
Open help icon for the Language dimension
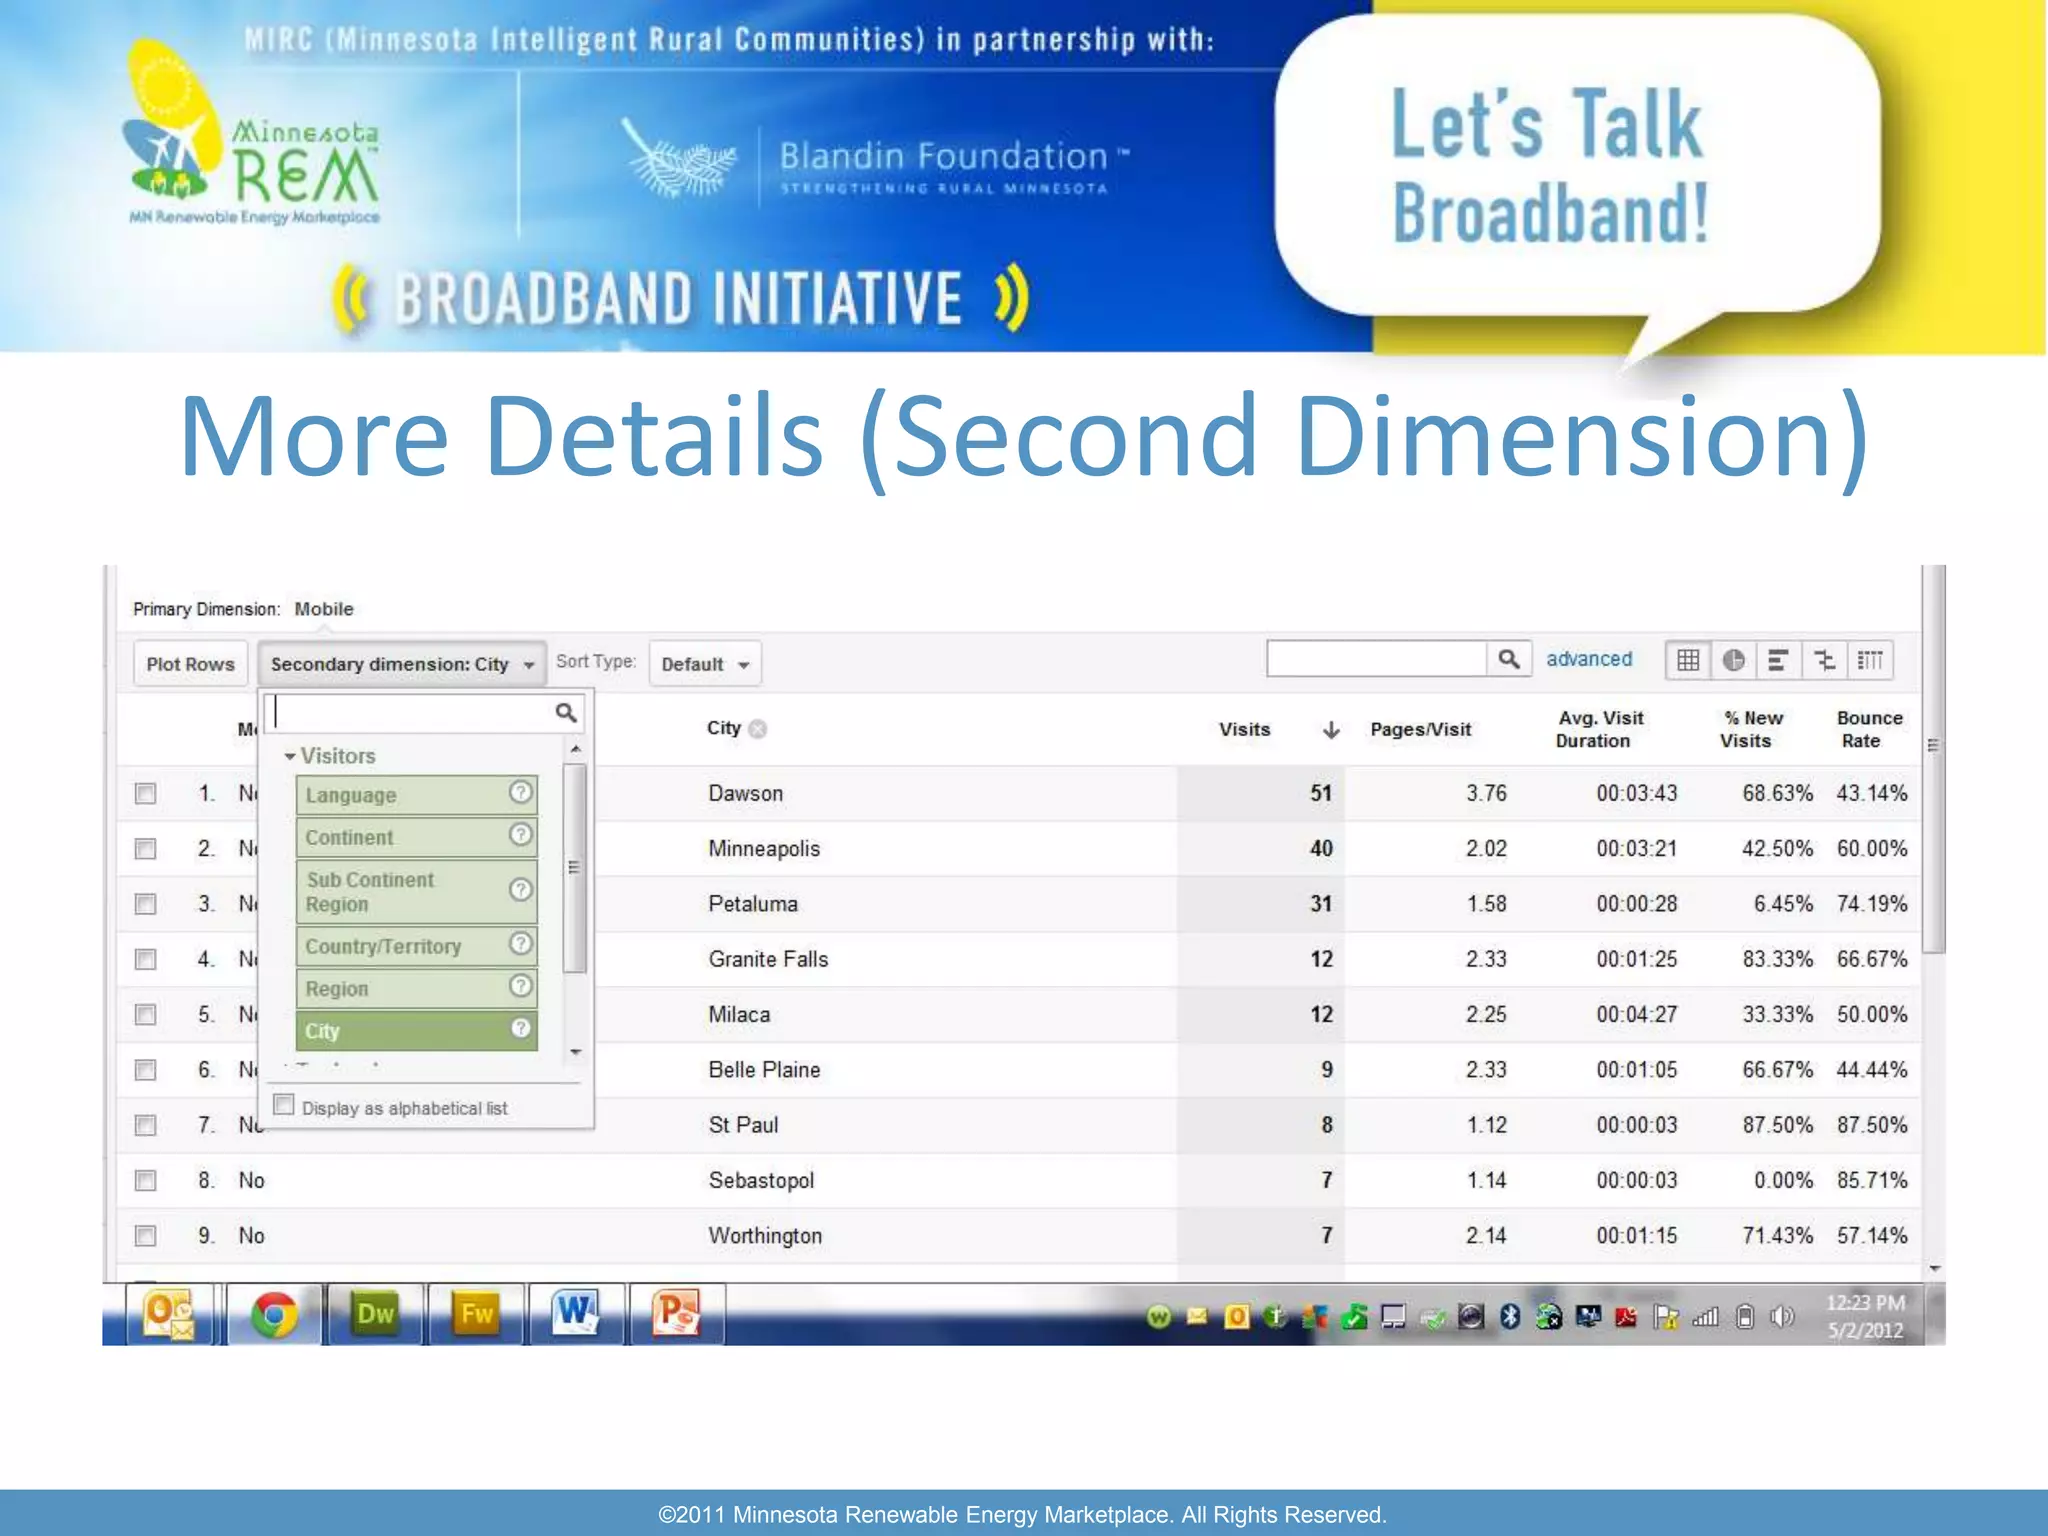520,793
